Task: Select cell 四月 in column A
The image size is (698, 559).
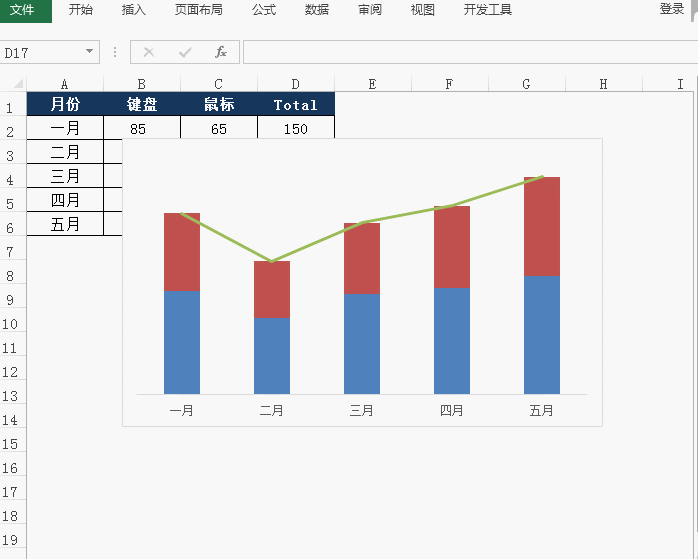Action: (x=65, y=200)
